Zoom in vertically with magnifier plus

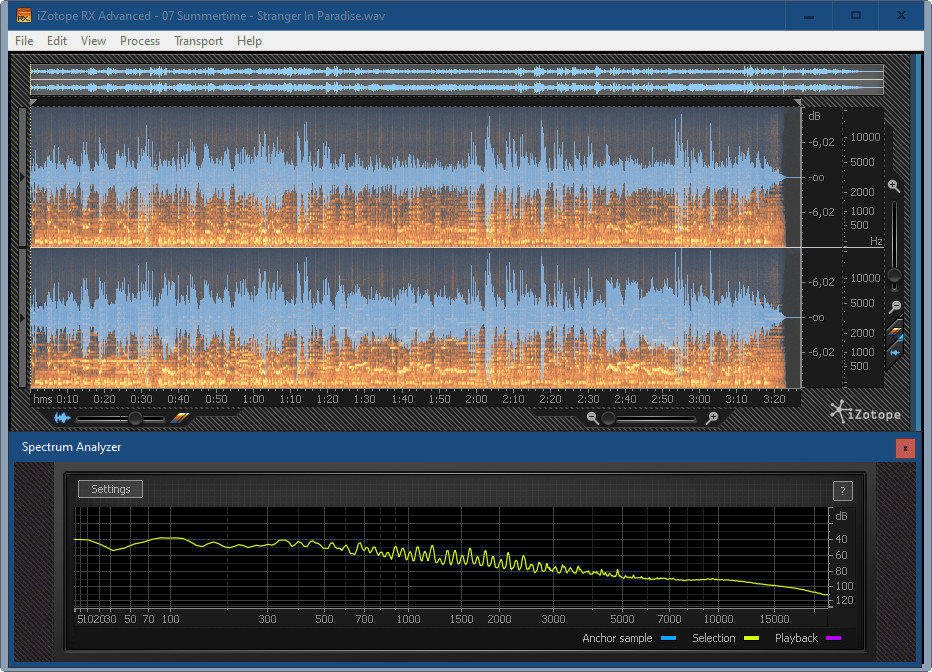[893, 186]
